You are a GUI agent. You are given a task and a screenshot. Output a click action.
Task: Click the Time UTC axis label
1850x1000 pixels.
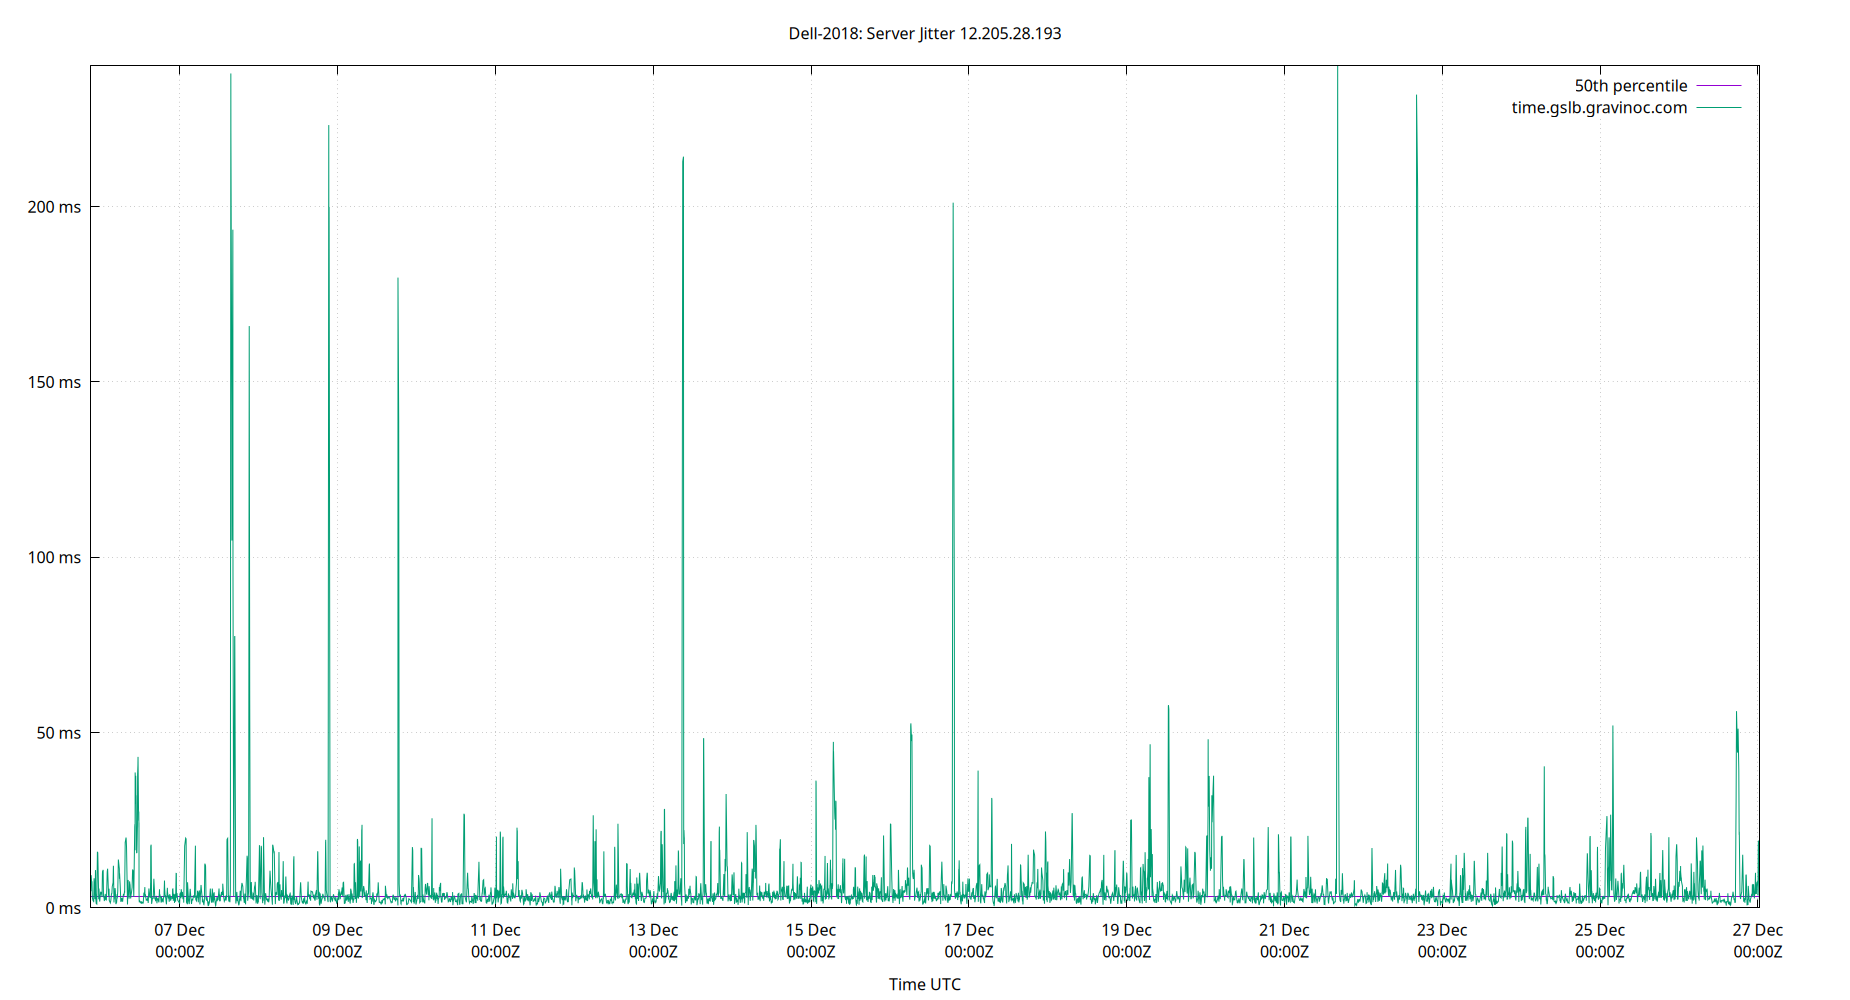coord(924,984)
